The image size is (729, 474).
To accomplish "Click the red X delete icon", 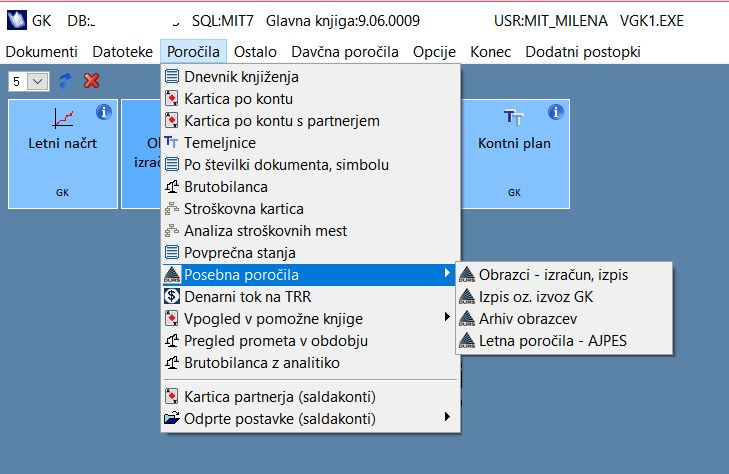I will point(92,81).
